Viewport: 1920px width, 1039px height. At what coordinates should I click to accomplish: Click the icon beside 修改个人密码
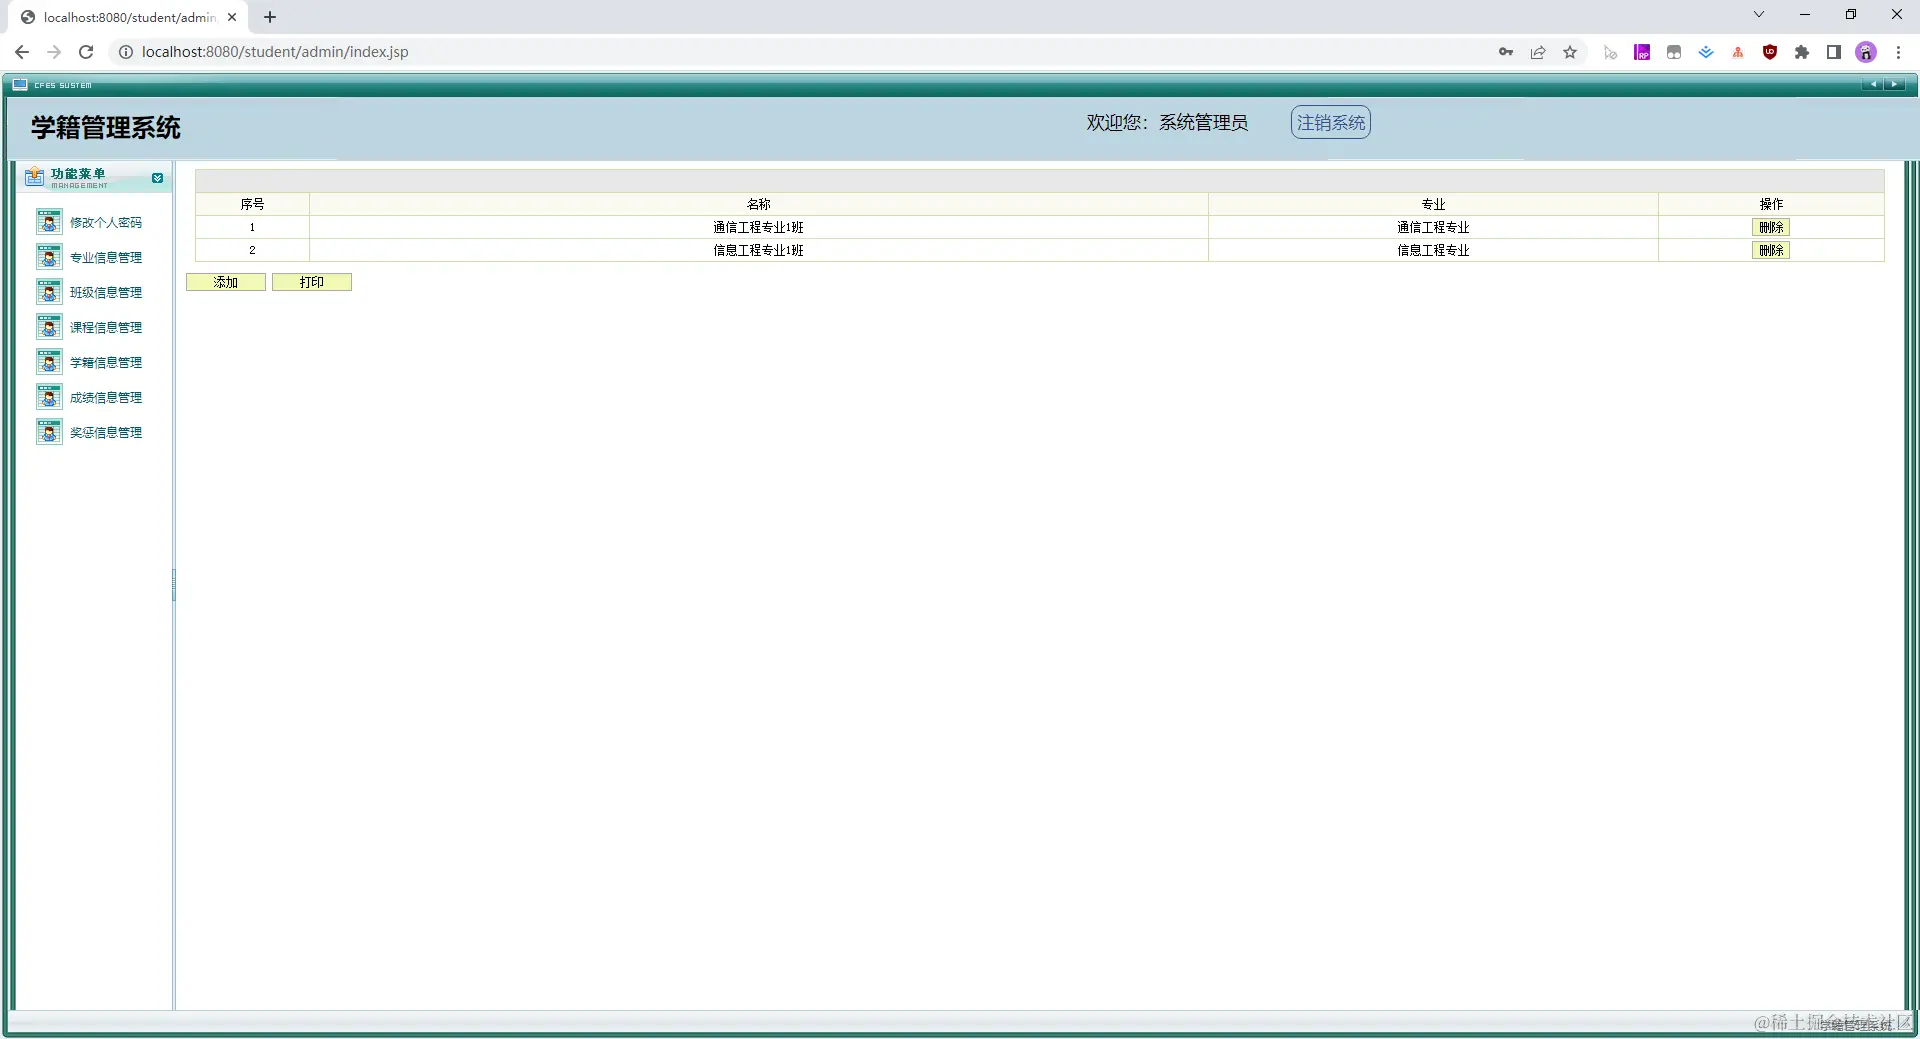[x=49, y=222]
